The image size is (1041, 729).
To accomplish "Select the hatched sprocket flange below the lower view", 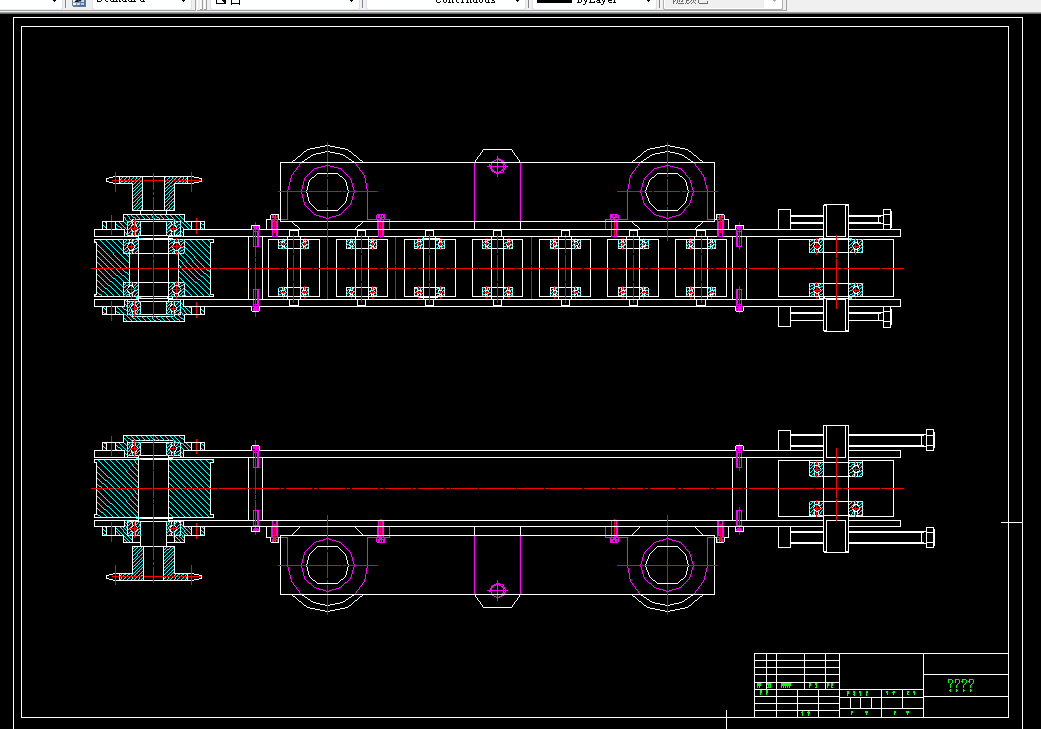I will point(153,564).
